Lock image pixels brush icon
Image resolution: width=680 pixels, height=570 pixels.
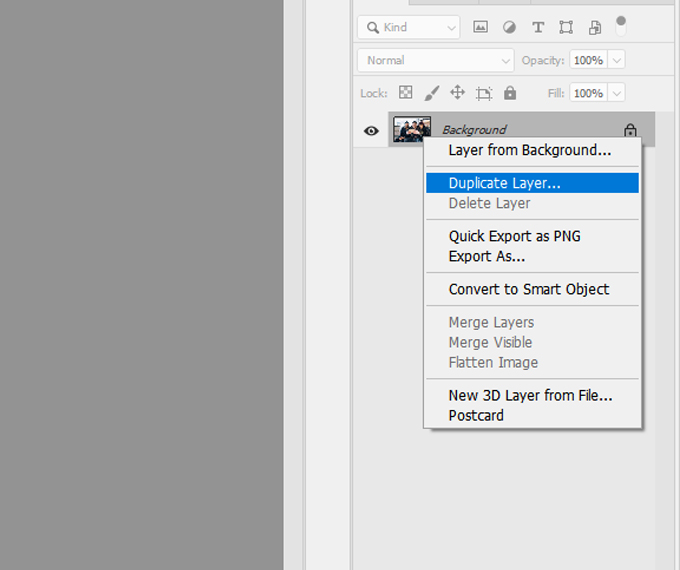click(x=432, y=93)
